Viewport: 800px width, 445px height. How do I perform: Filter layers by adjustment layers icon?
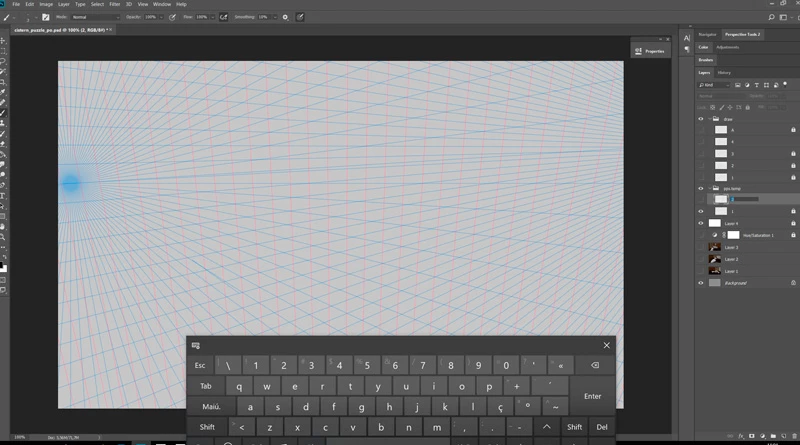tap(747, 85)
